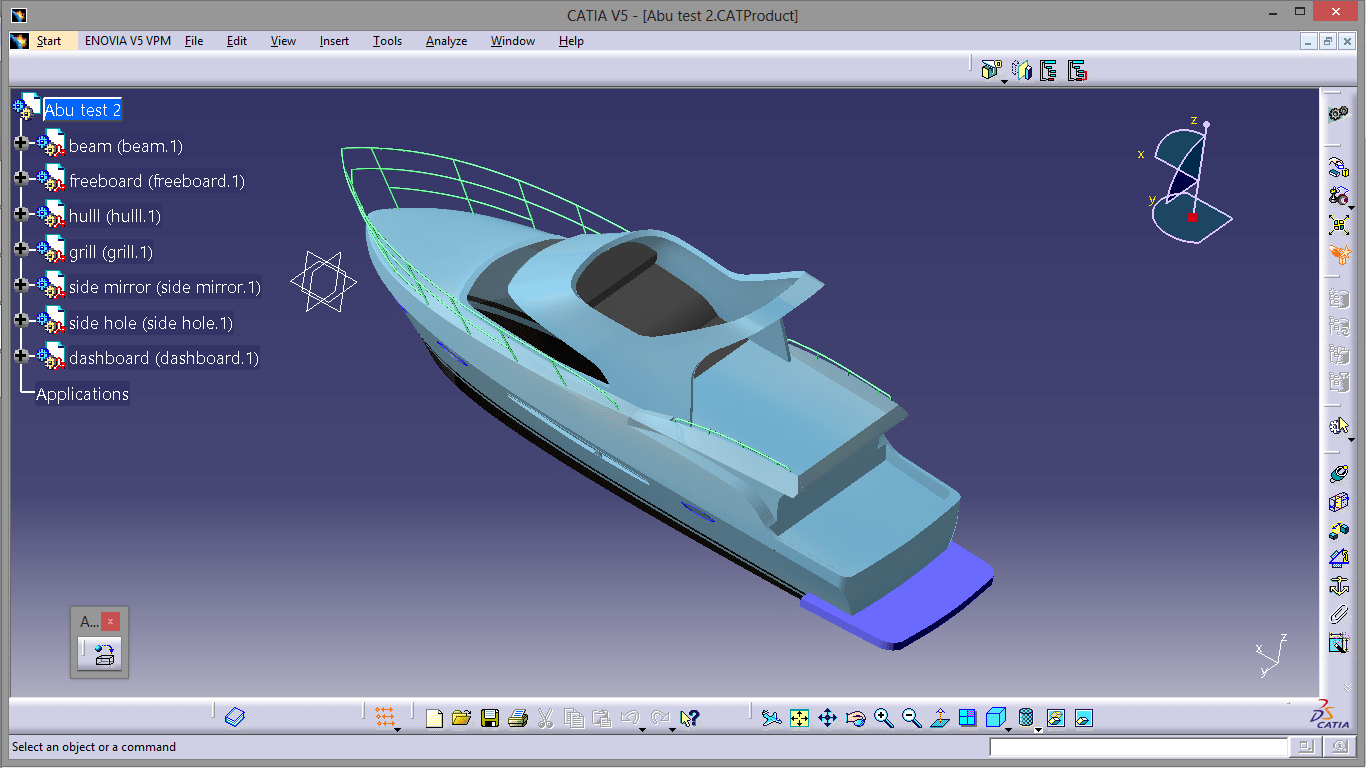
Task: Open the Start menu
Action: [x=49, y=41]
